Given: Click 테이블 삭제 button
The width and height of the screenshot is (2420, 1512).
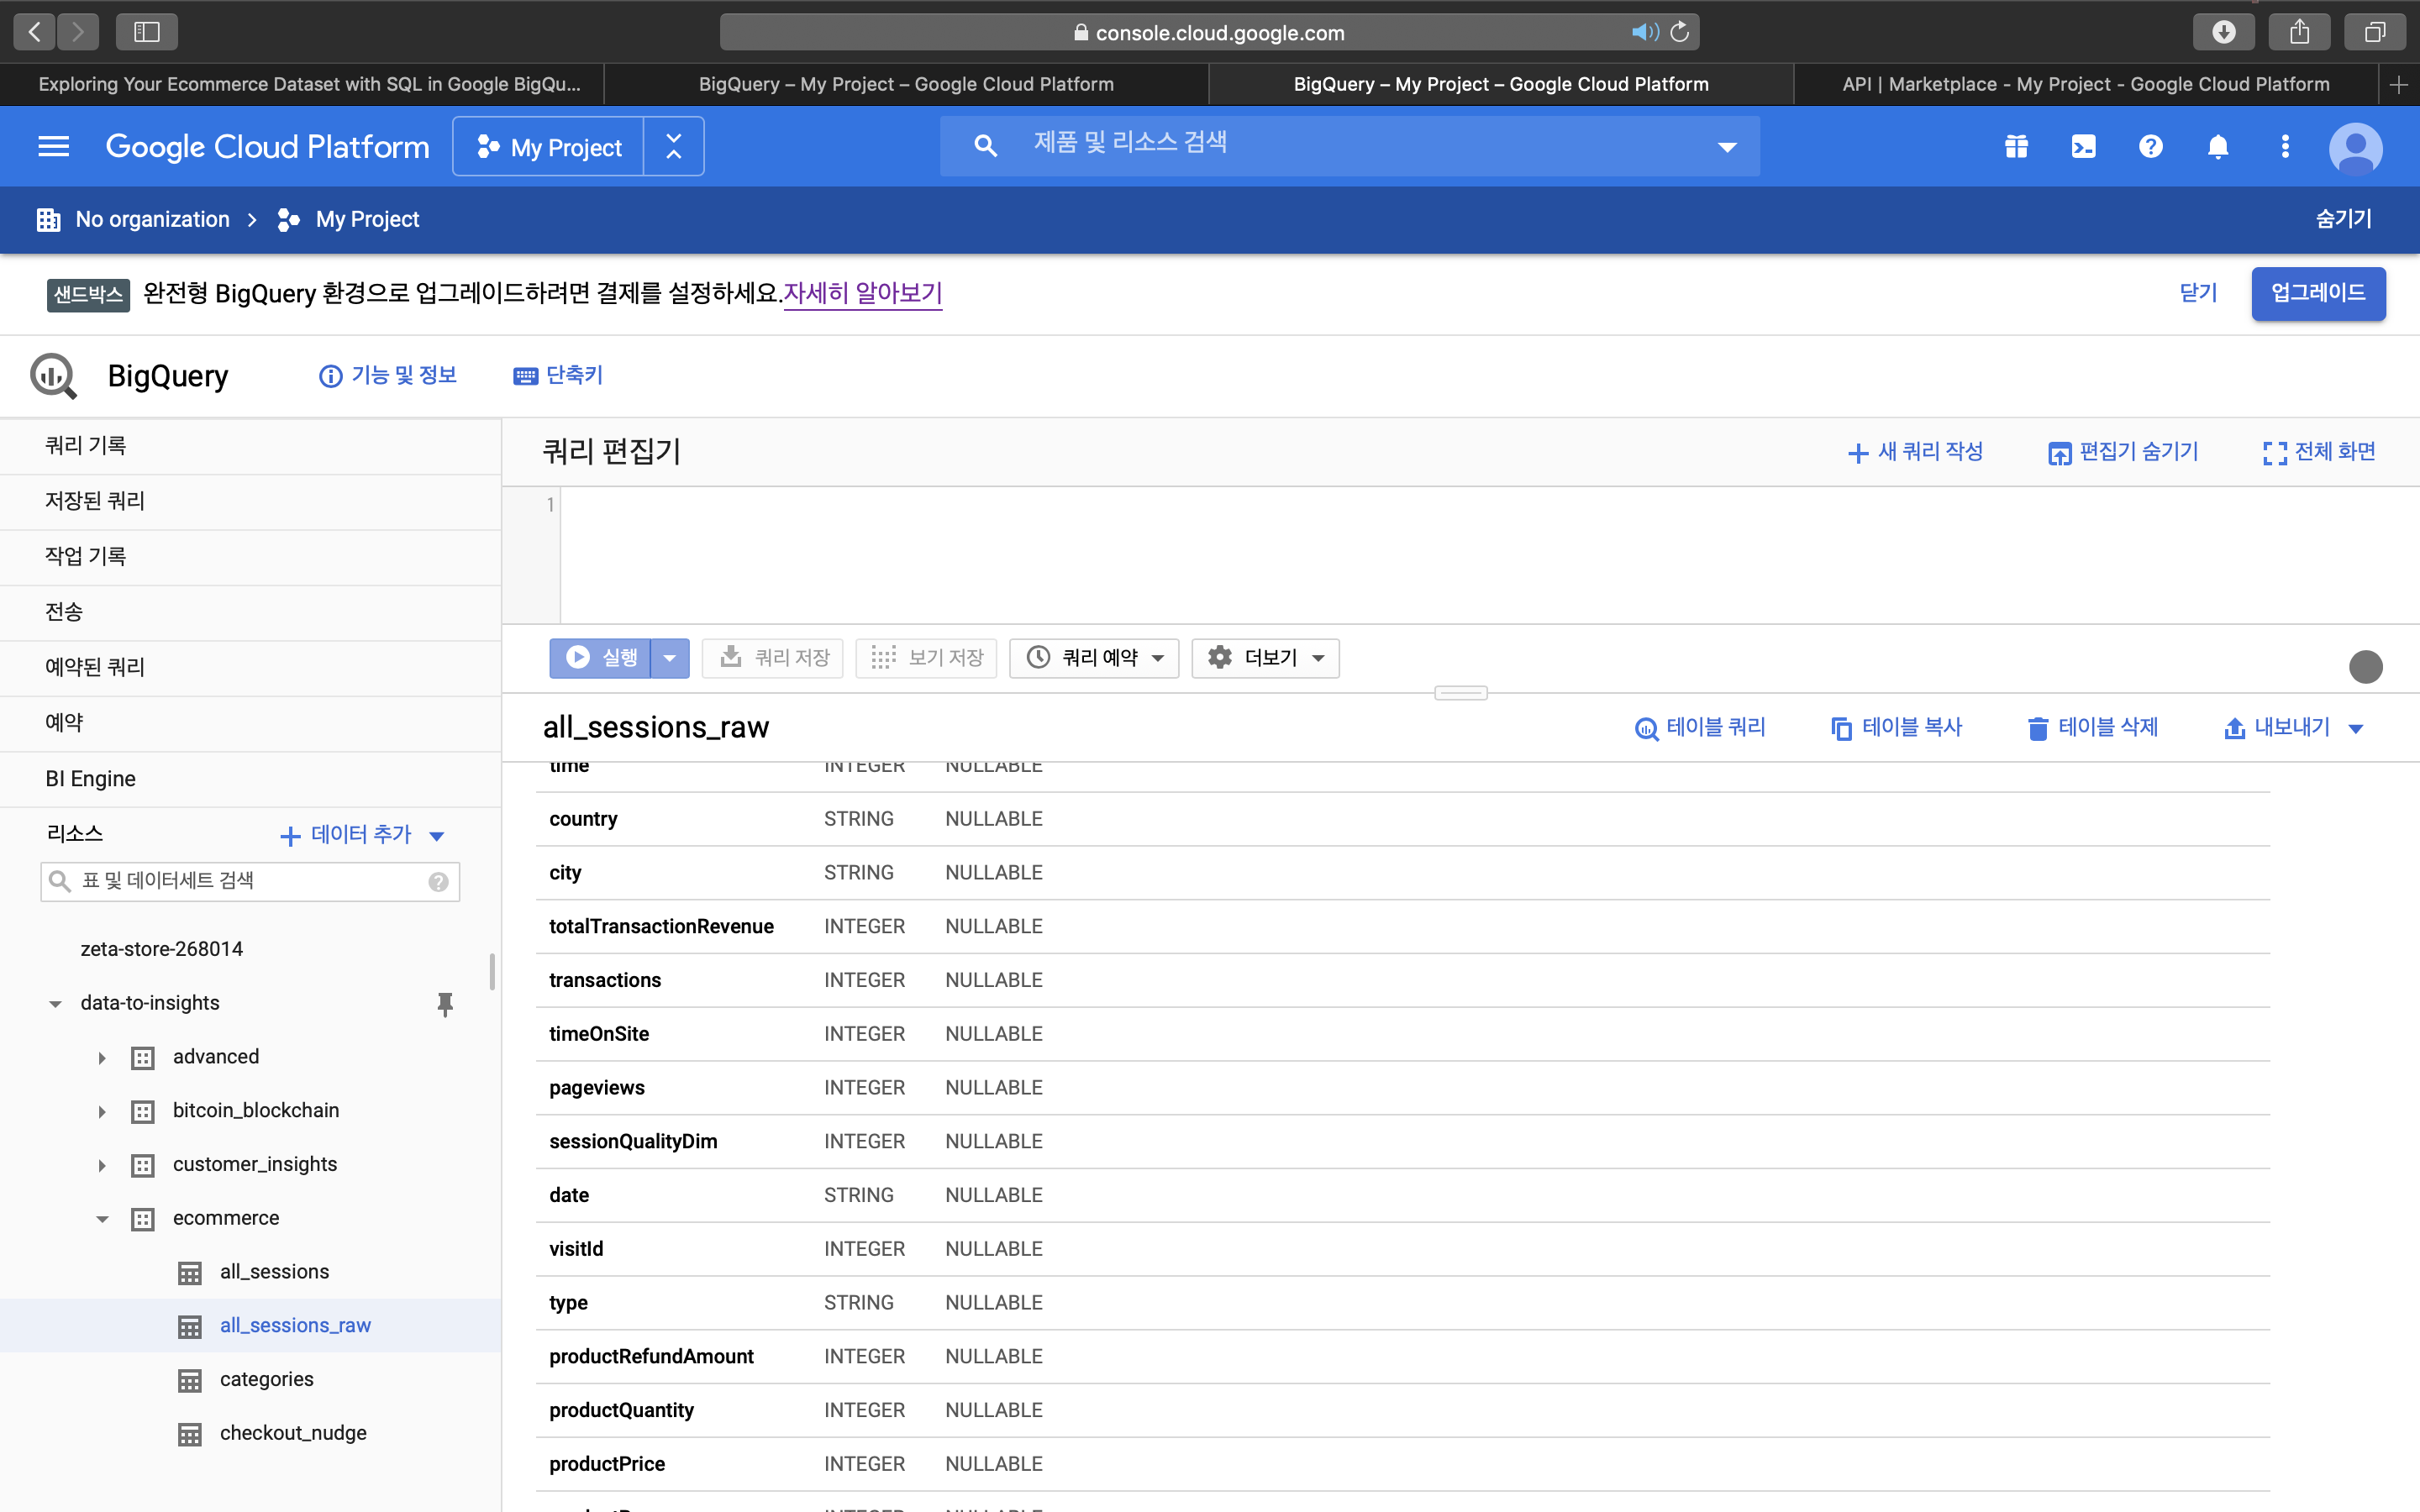Looking at the screenshot, I should (2092, 727).
